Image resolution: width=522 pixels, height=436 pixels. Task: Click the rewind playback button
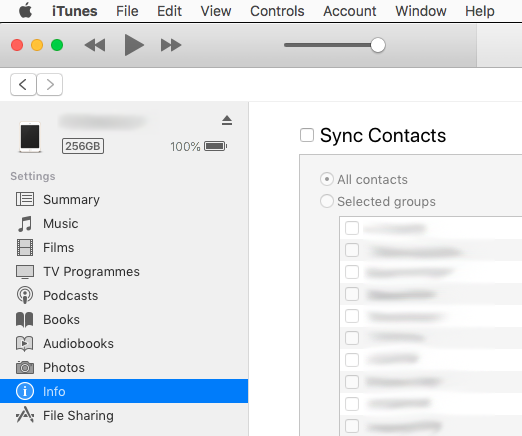click(x=95, y=45)
